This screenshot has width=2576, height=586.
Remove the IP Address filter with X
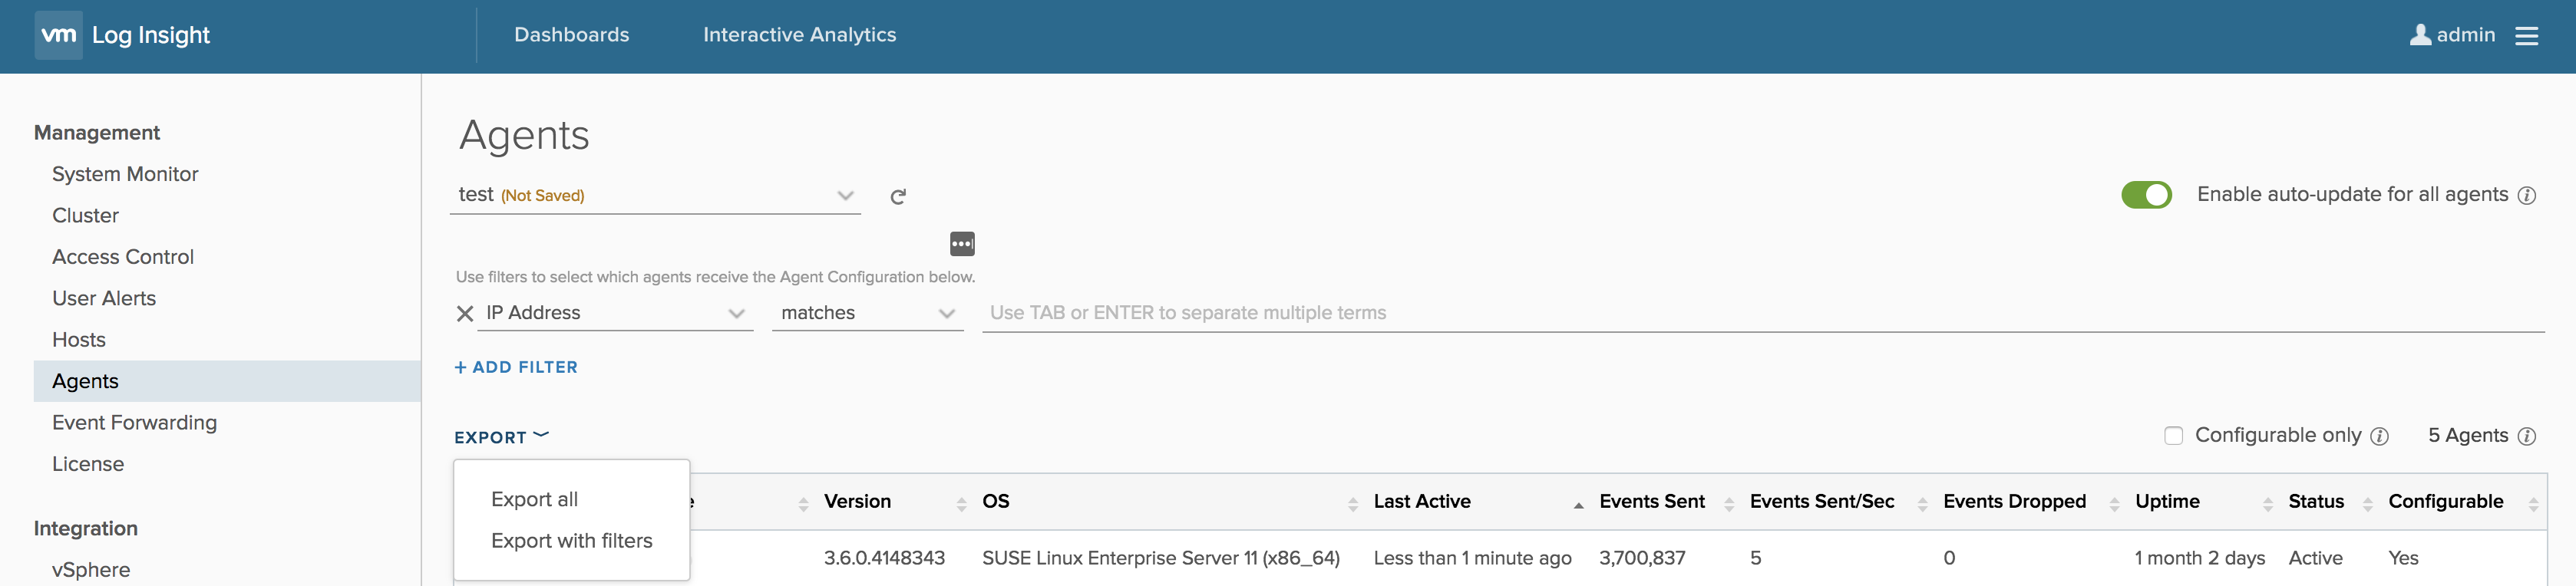(x=465, y=314)
